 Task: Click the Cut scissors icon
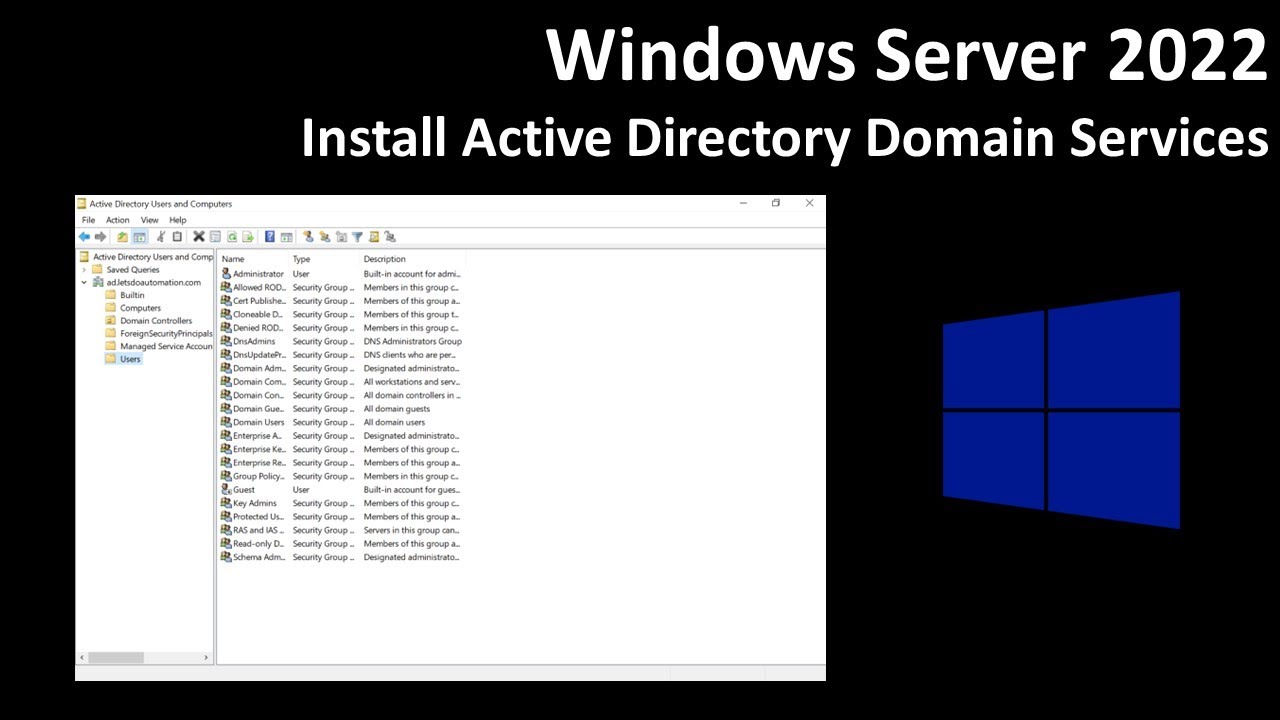point(161,237)
